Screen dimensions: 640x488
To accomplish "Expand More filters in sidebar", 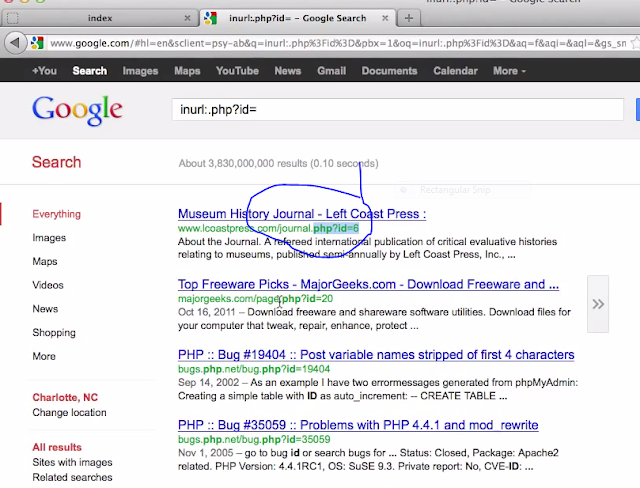I will point(44,356).
